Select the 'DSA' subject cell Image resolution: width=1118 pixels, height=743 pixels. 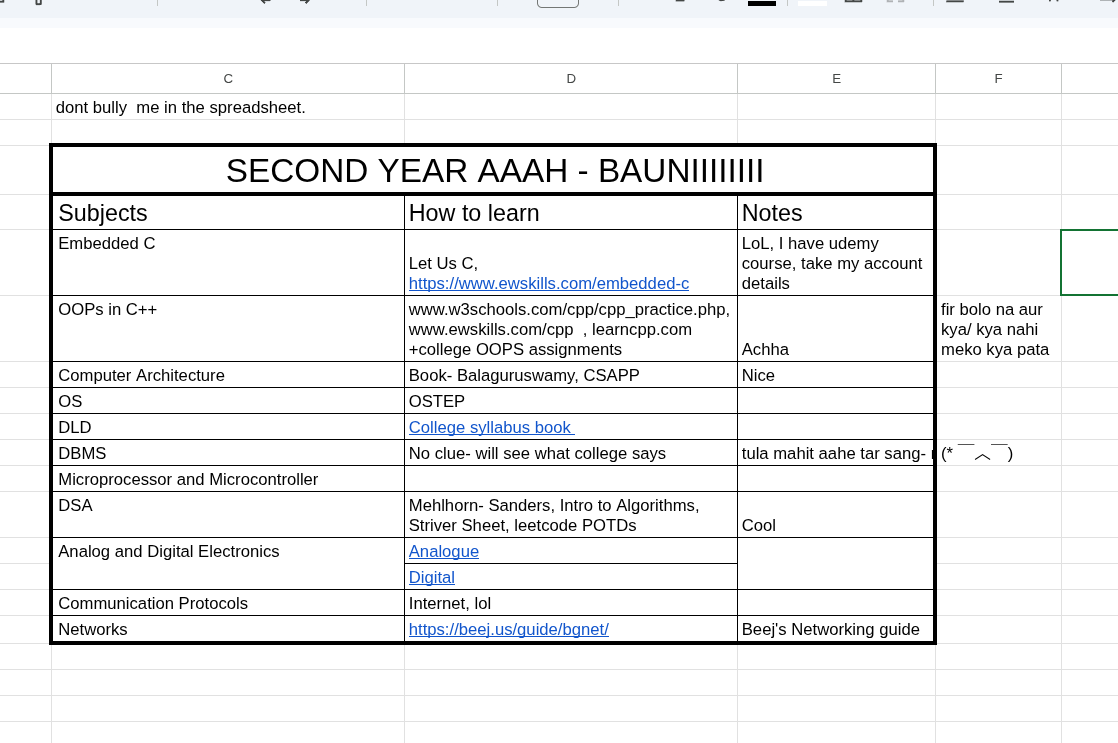(228, 515)
